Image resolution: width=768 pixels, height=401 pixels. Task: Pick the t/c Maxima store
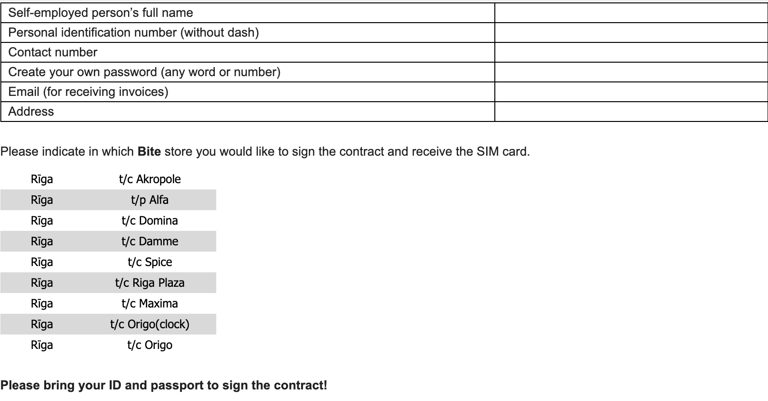pos(108,304)
